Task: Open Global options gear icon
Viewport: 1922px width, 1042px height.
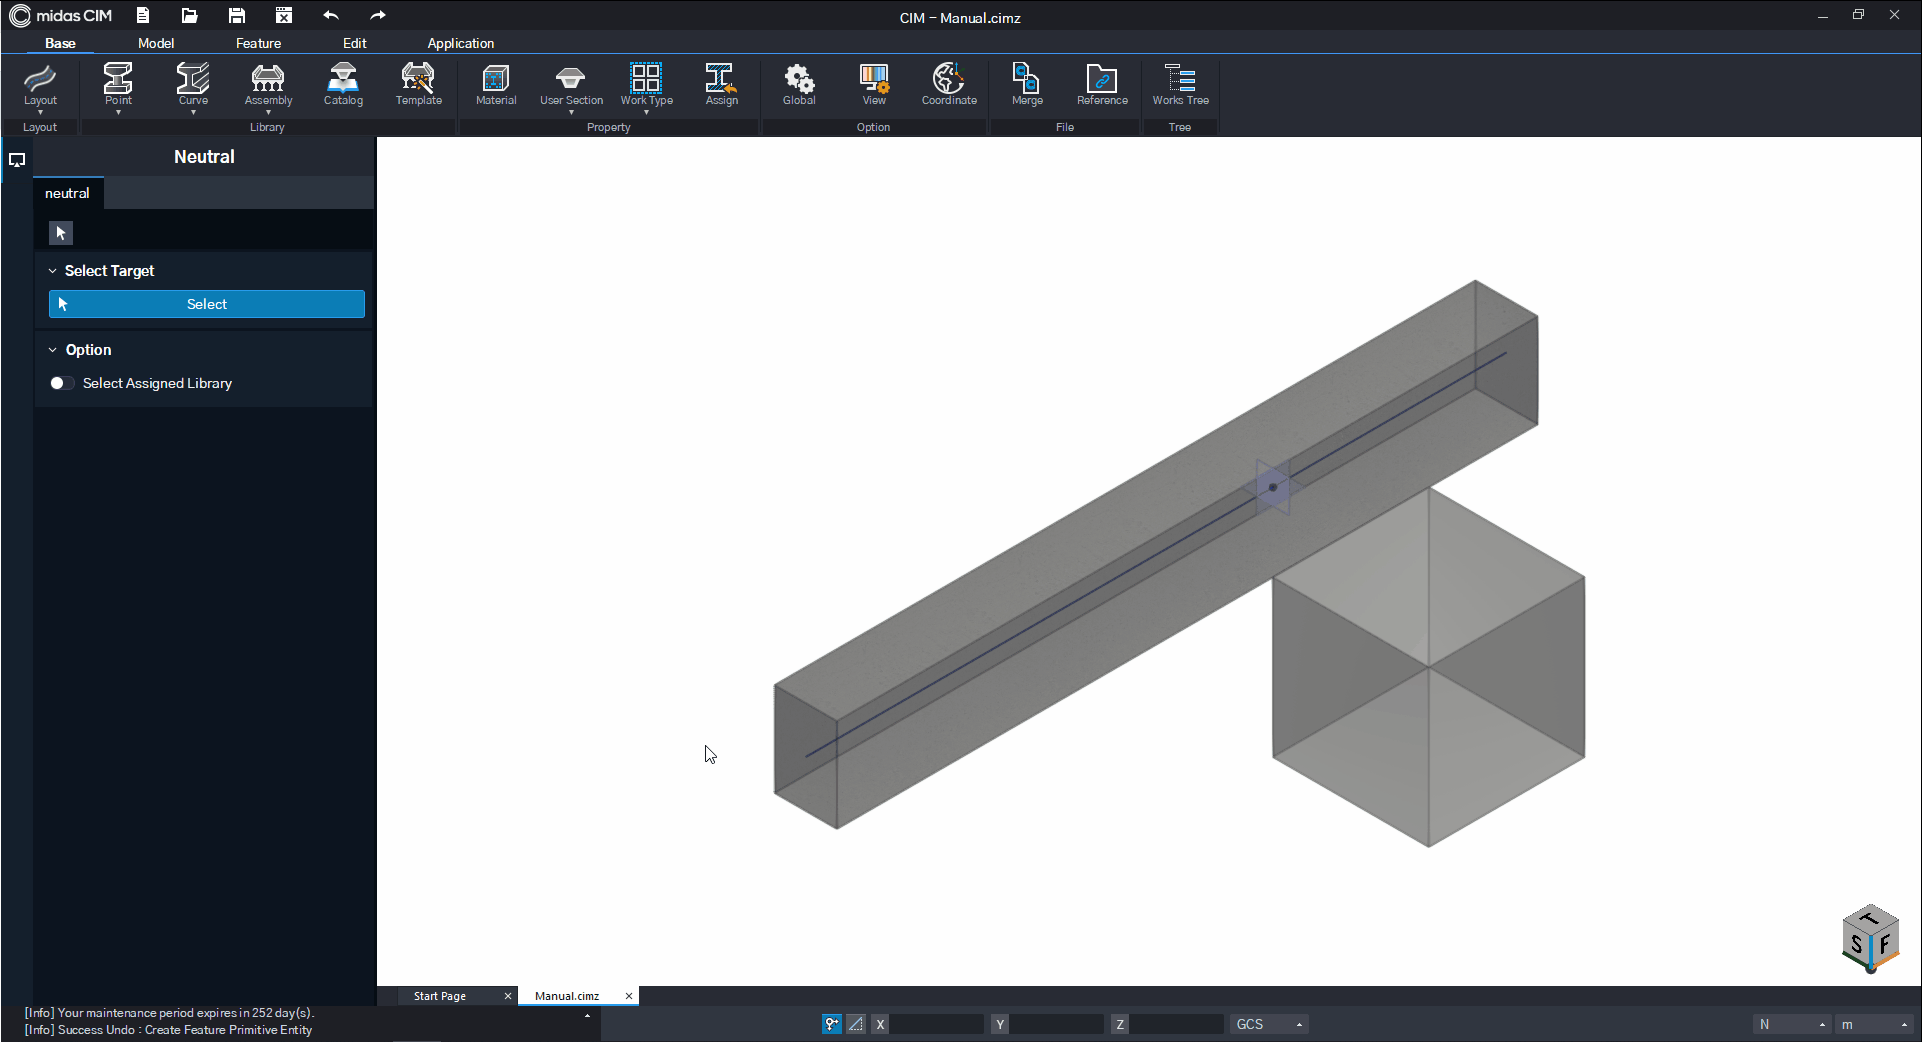Action: tap(799, 85)
